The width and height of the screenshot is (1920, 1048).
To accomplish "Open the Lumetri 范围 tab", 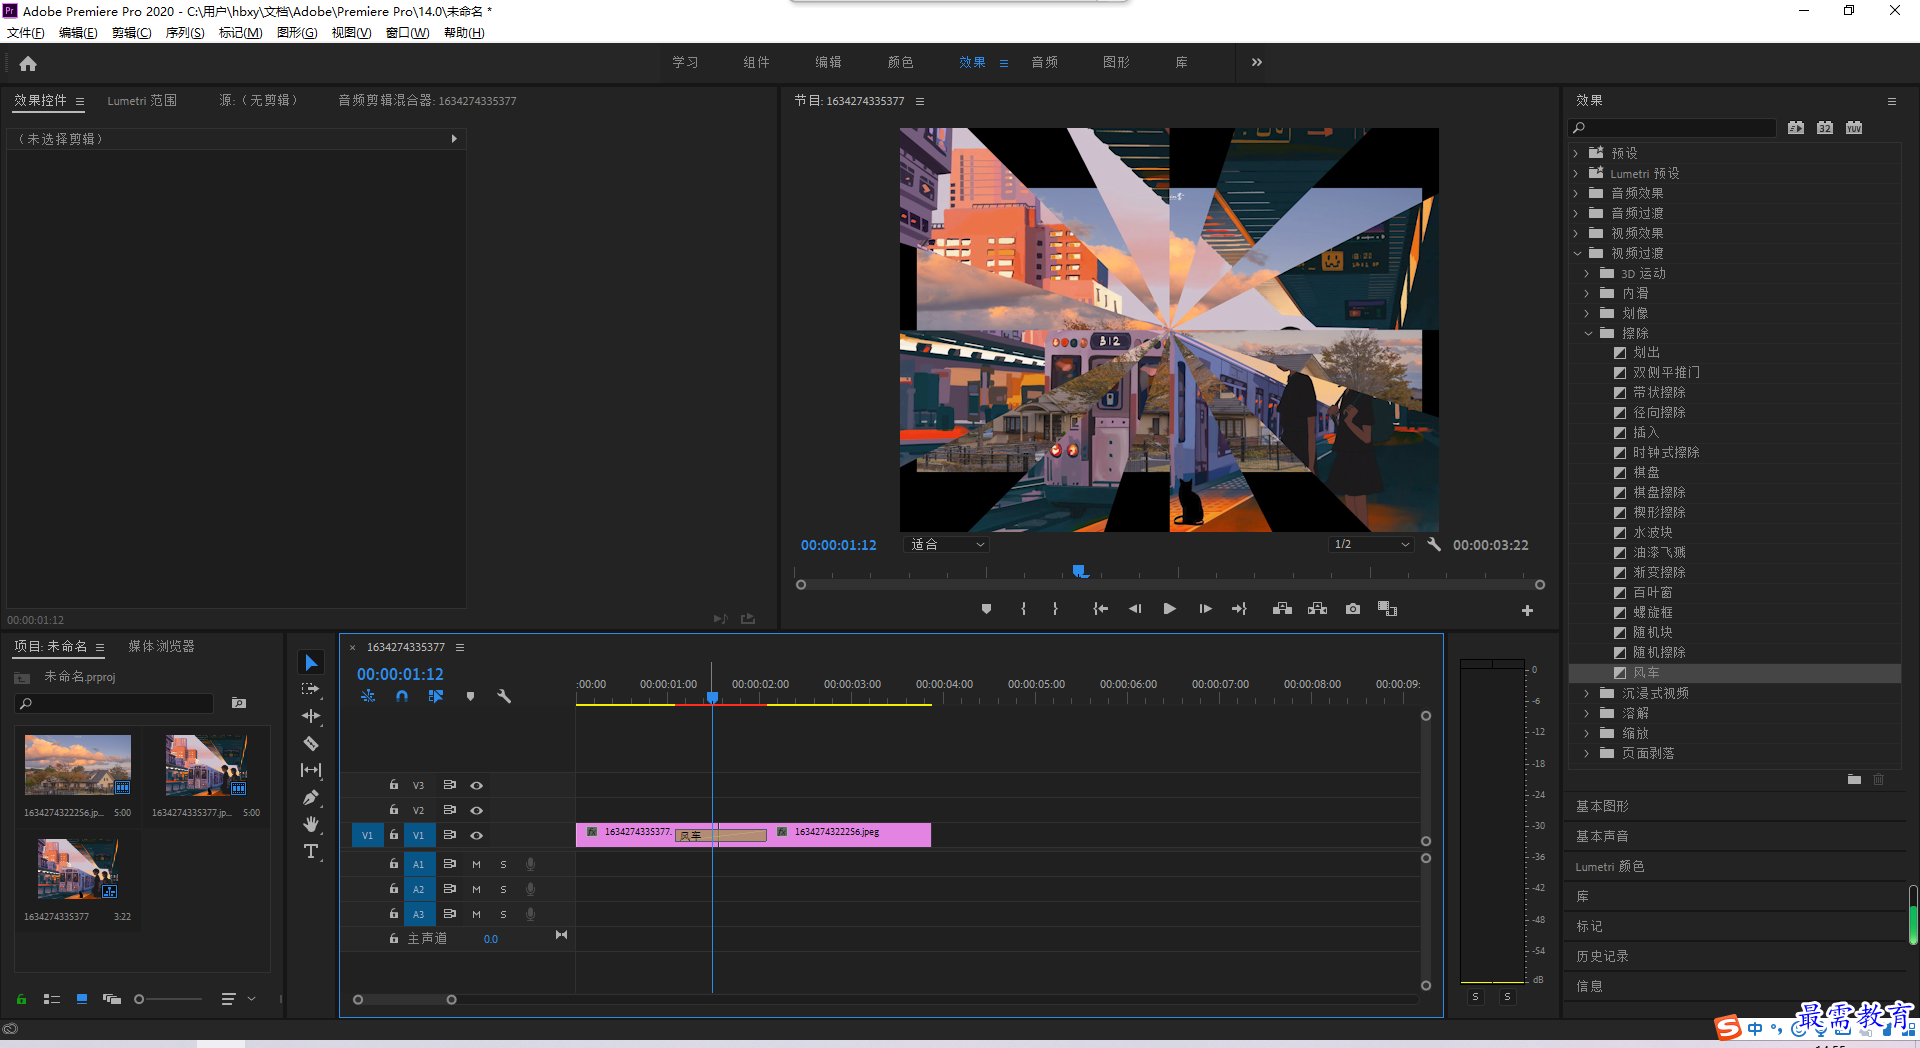I will tap(142, 101).
